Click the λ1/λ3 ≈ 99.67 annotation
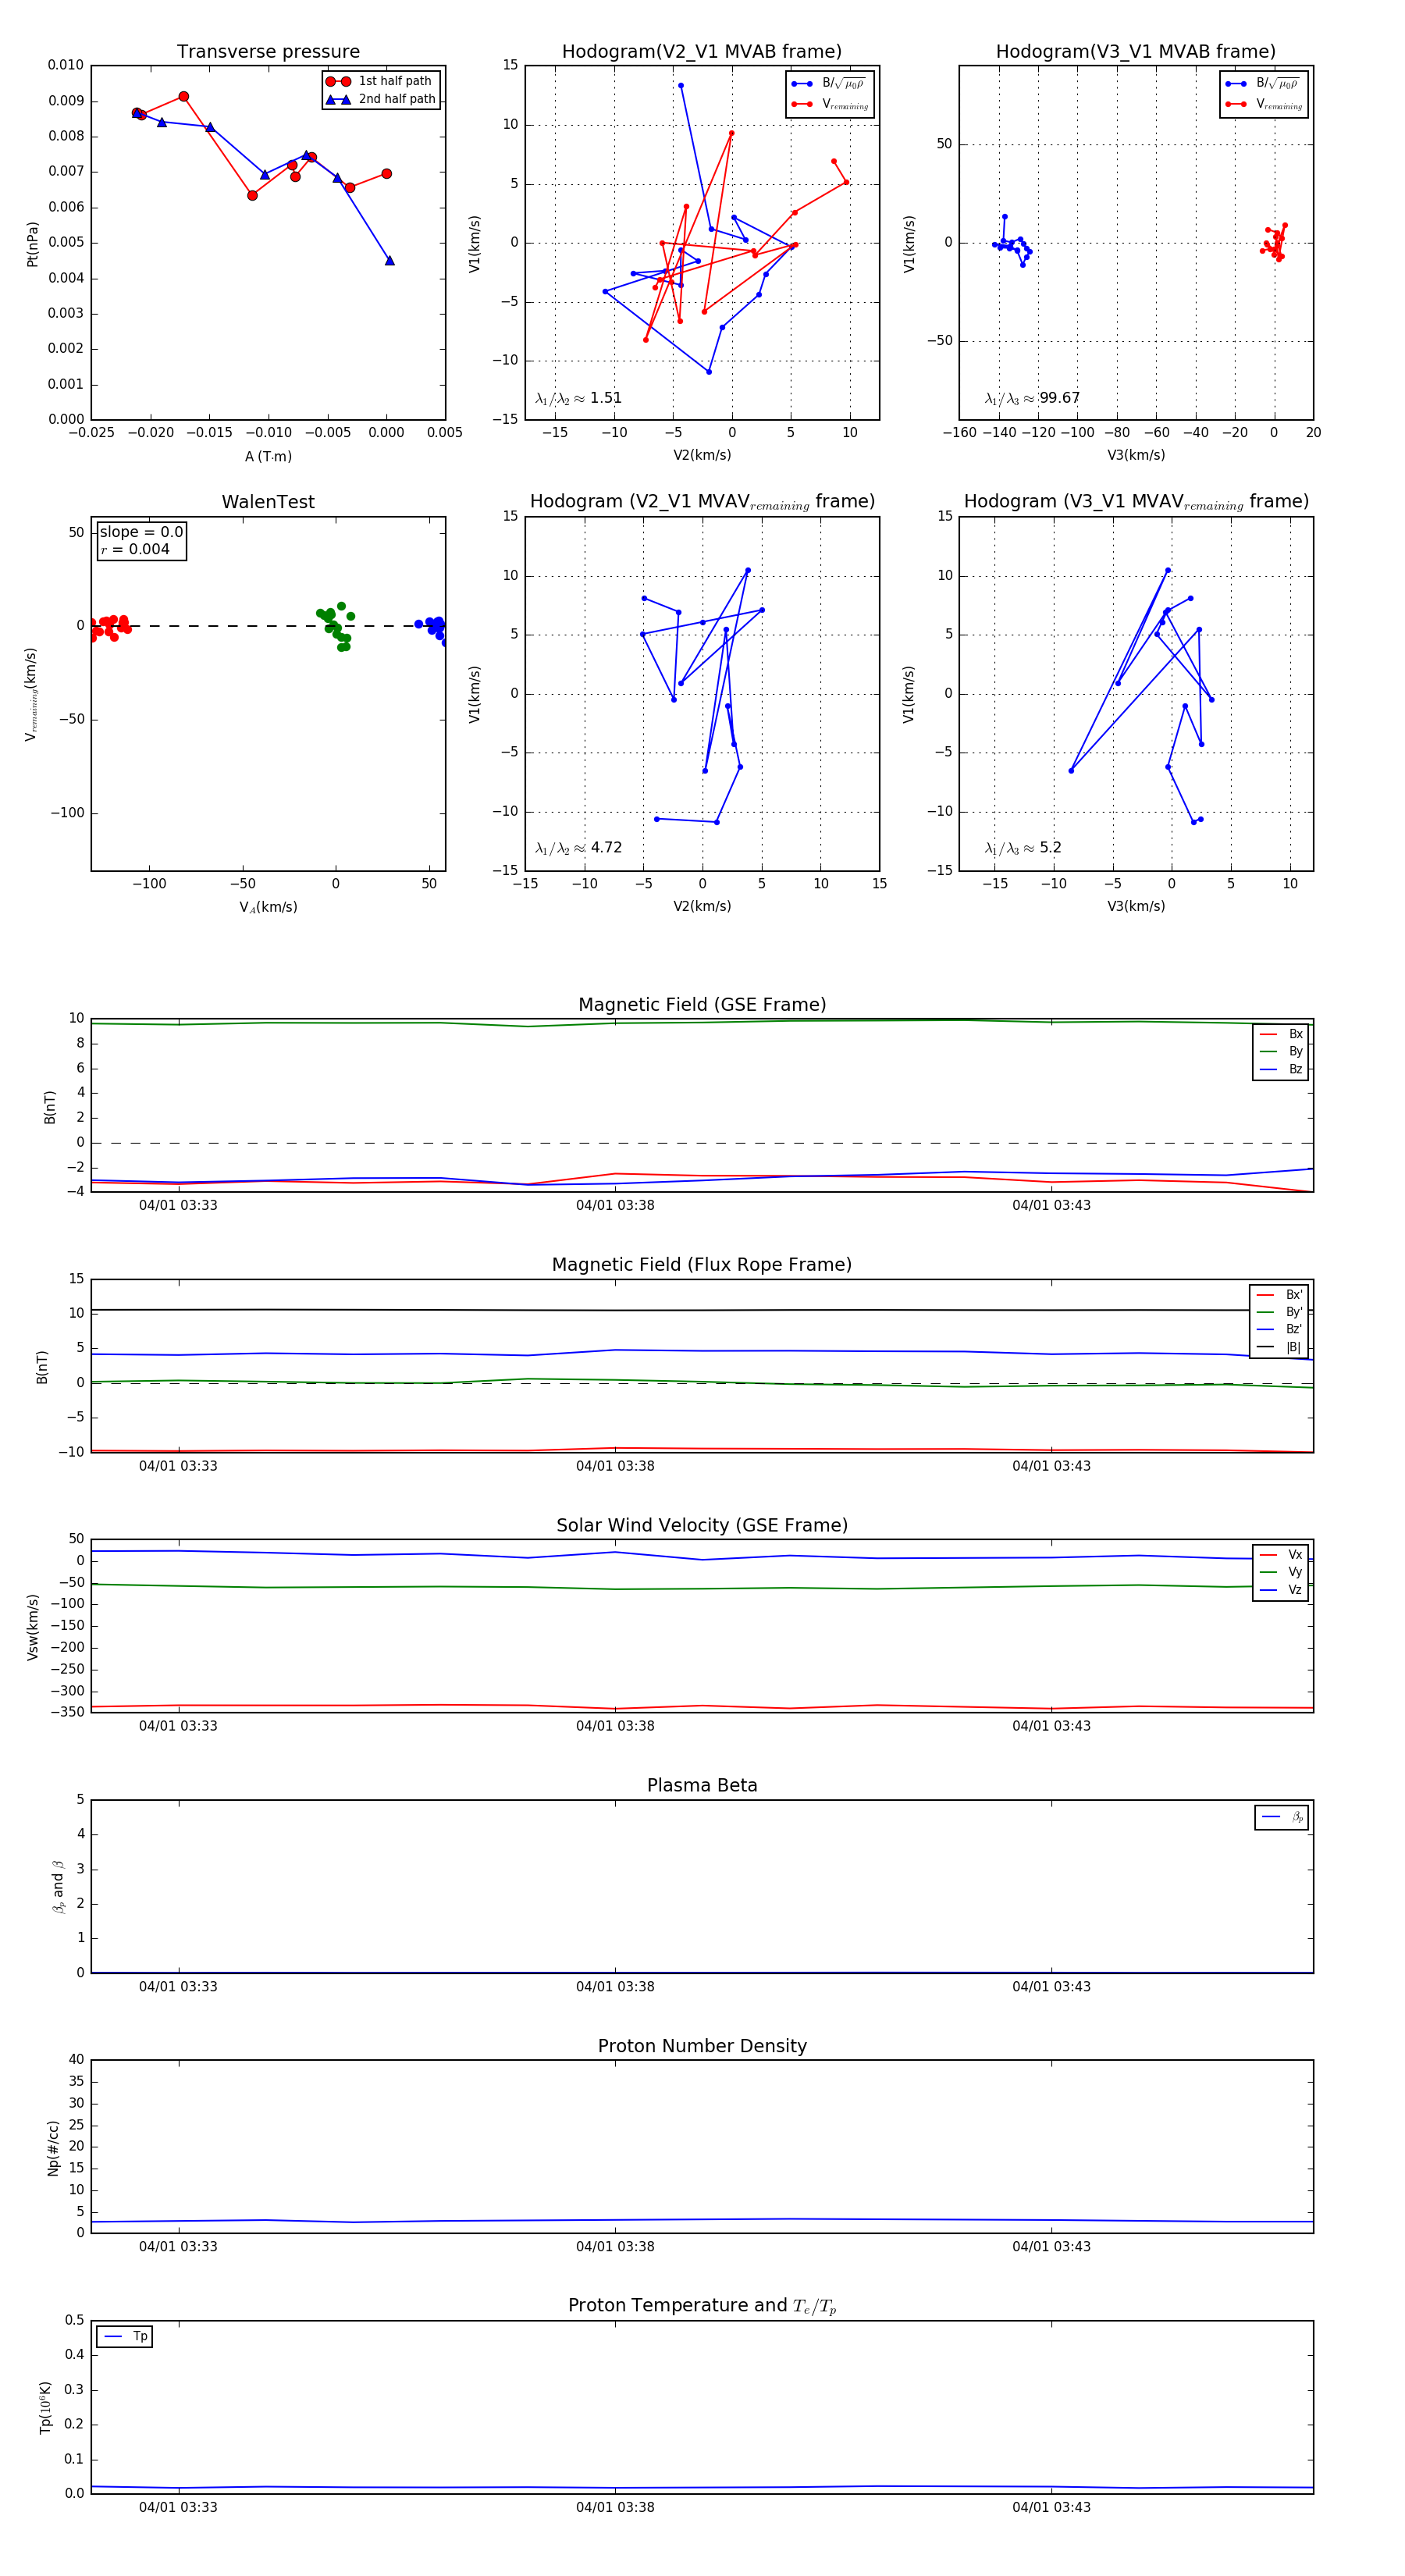Viewport: 1405px width, 2576px height. click(x=1032, y=398)
